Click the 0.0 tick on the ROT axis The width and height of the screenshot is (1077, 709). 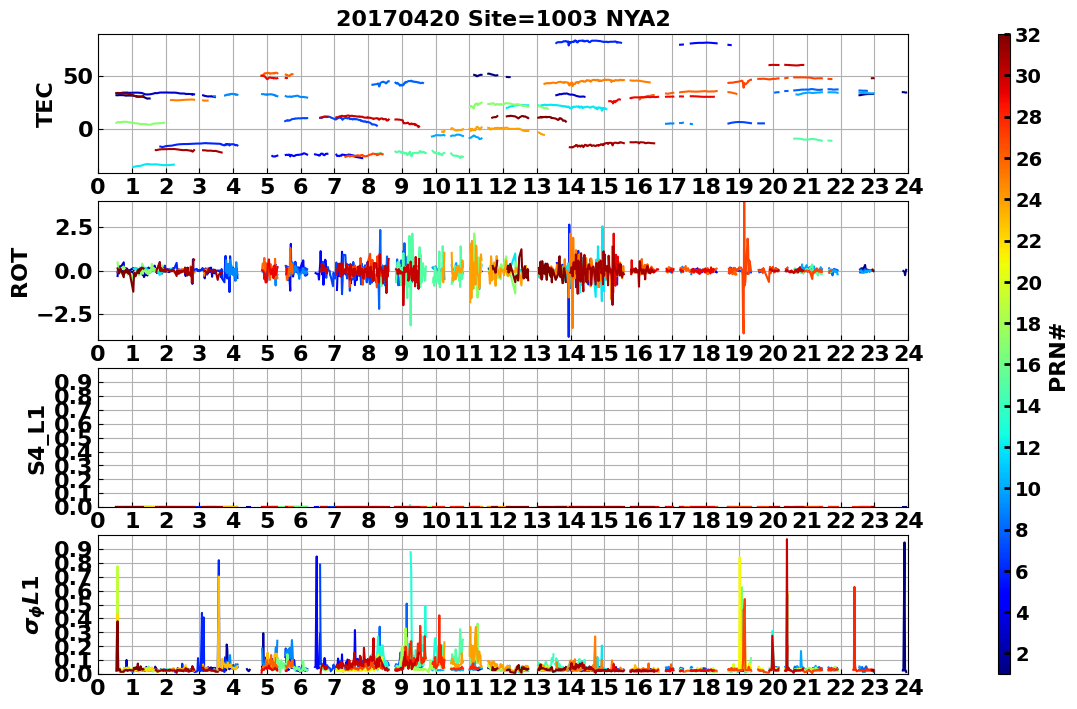[75, 271]
